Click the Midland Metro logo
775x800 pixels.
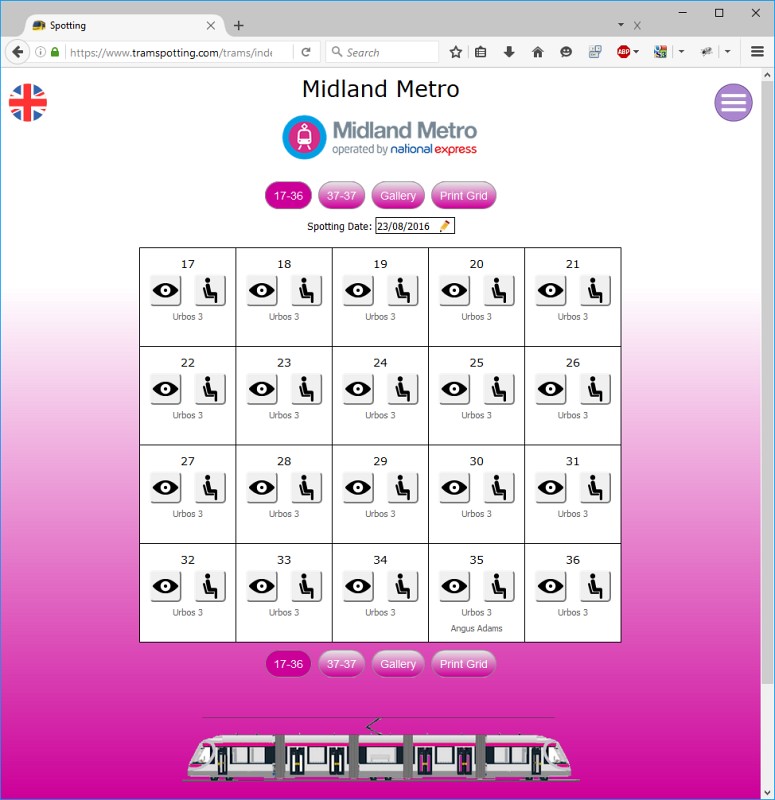tap(380, 137)
